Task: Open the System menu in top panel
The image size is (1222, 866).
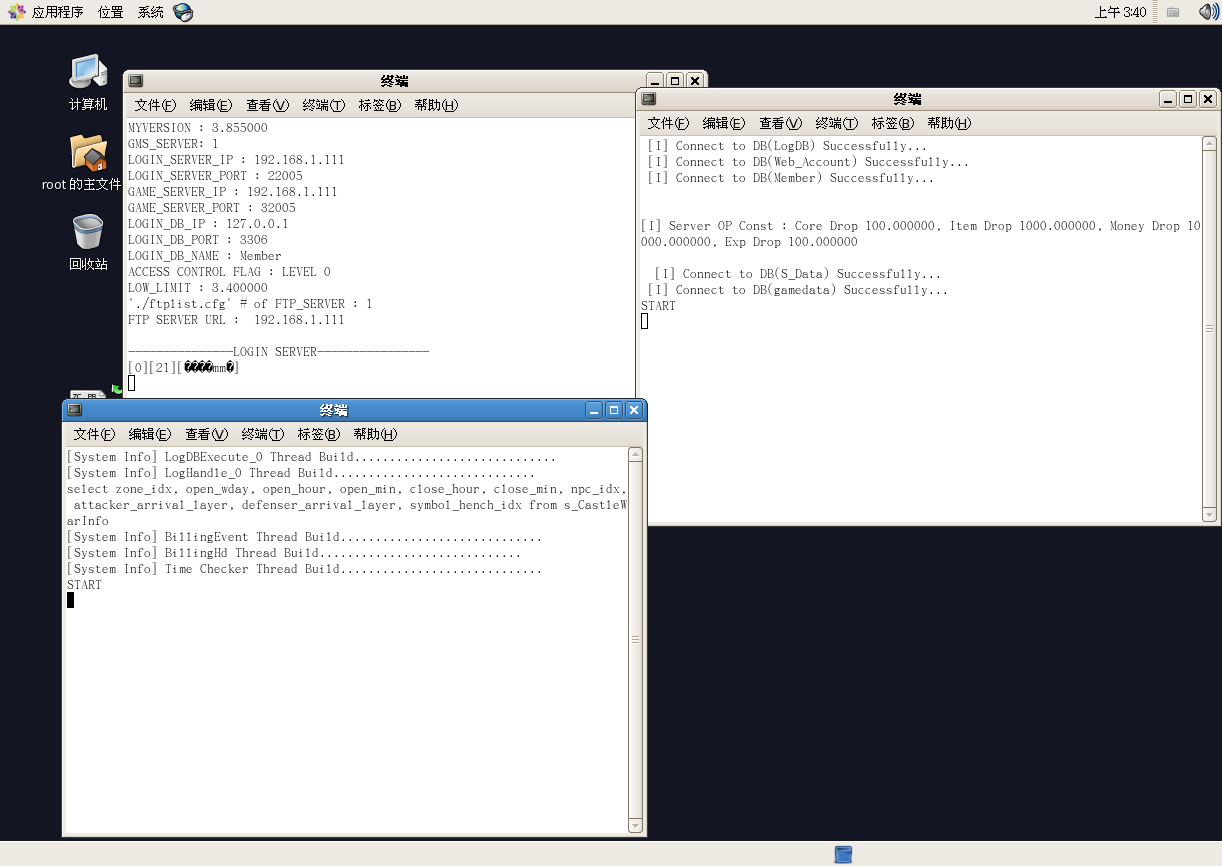Action: (151, 12)
